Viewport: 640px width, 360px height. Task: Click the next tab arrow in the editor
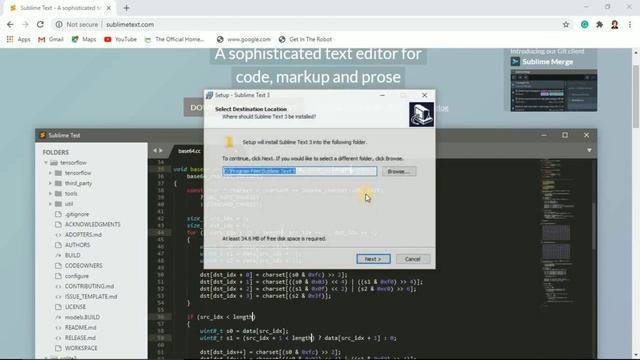[x=161, y=151]
